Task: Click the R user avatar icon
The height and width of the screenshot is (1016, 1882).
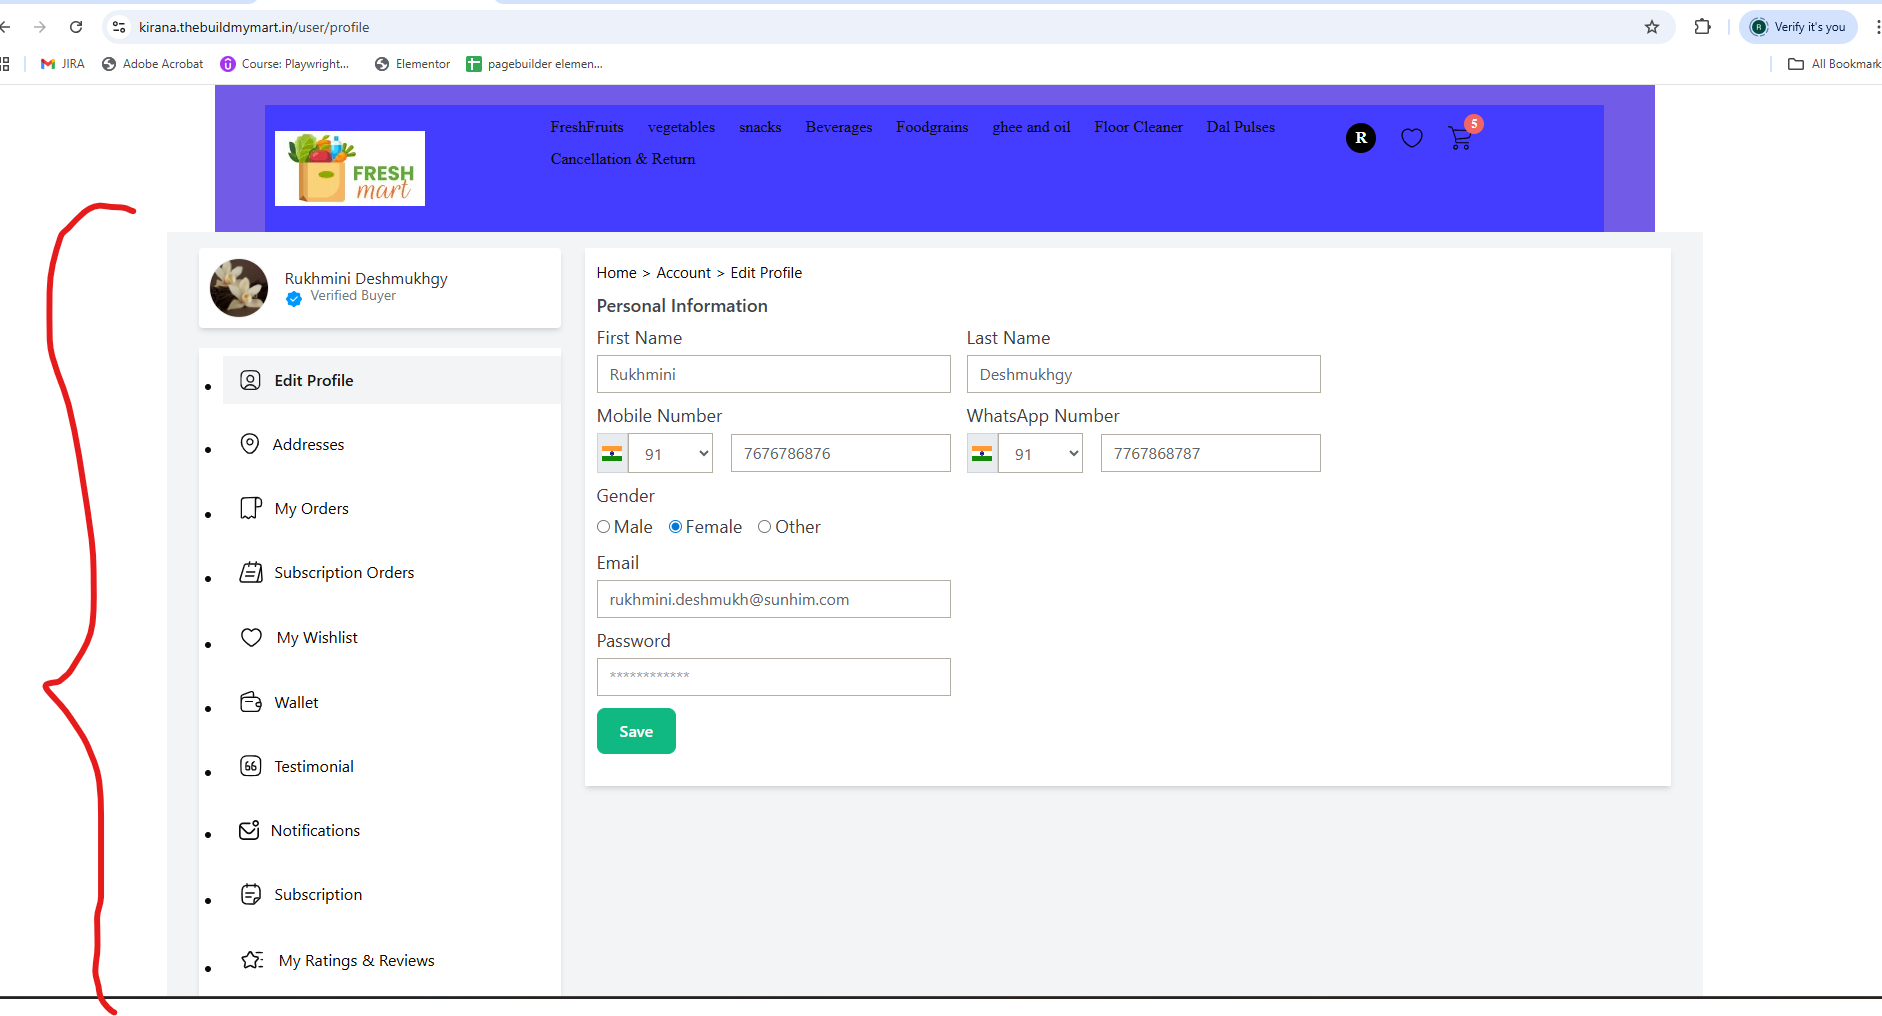Action: tap(1361, 138)
